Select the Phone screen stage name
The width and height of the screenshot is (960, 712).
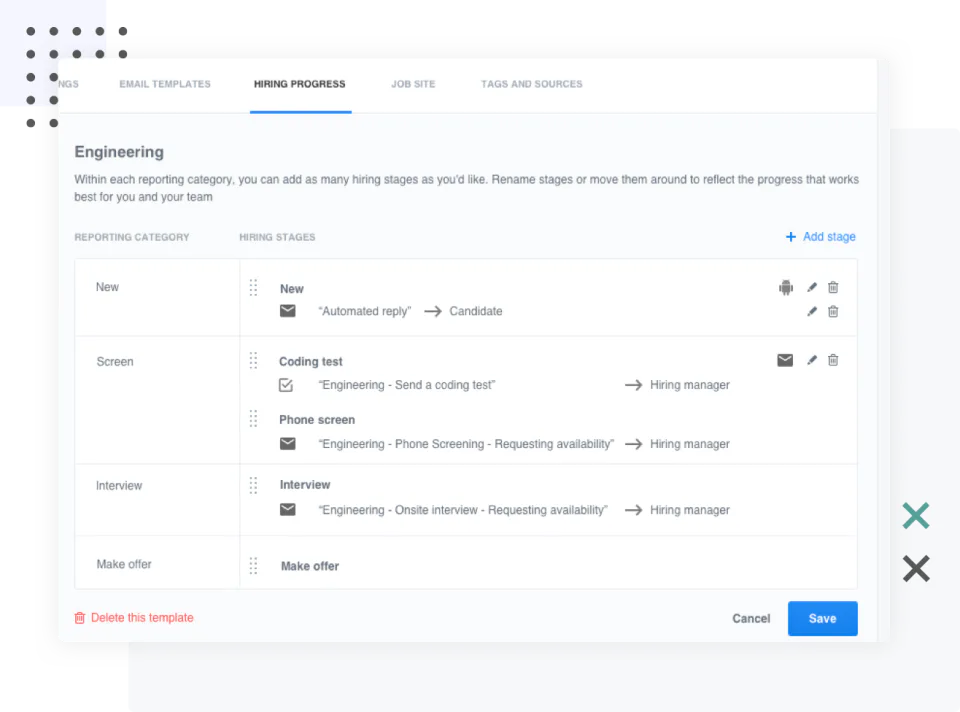coord(317,420)
